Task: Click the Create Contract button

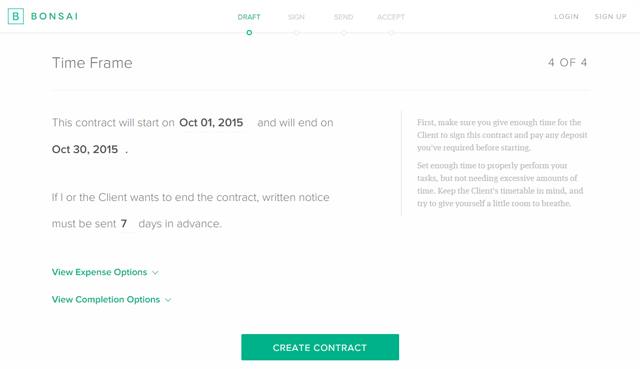Action: point(320,347)
